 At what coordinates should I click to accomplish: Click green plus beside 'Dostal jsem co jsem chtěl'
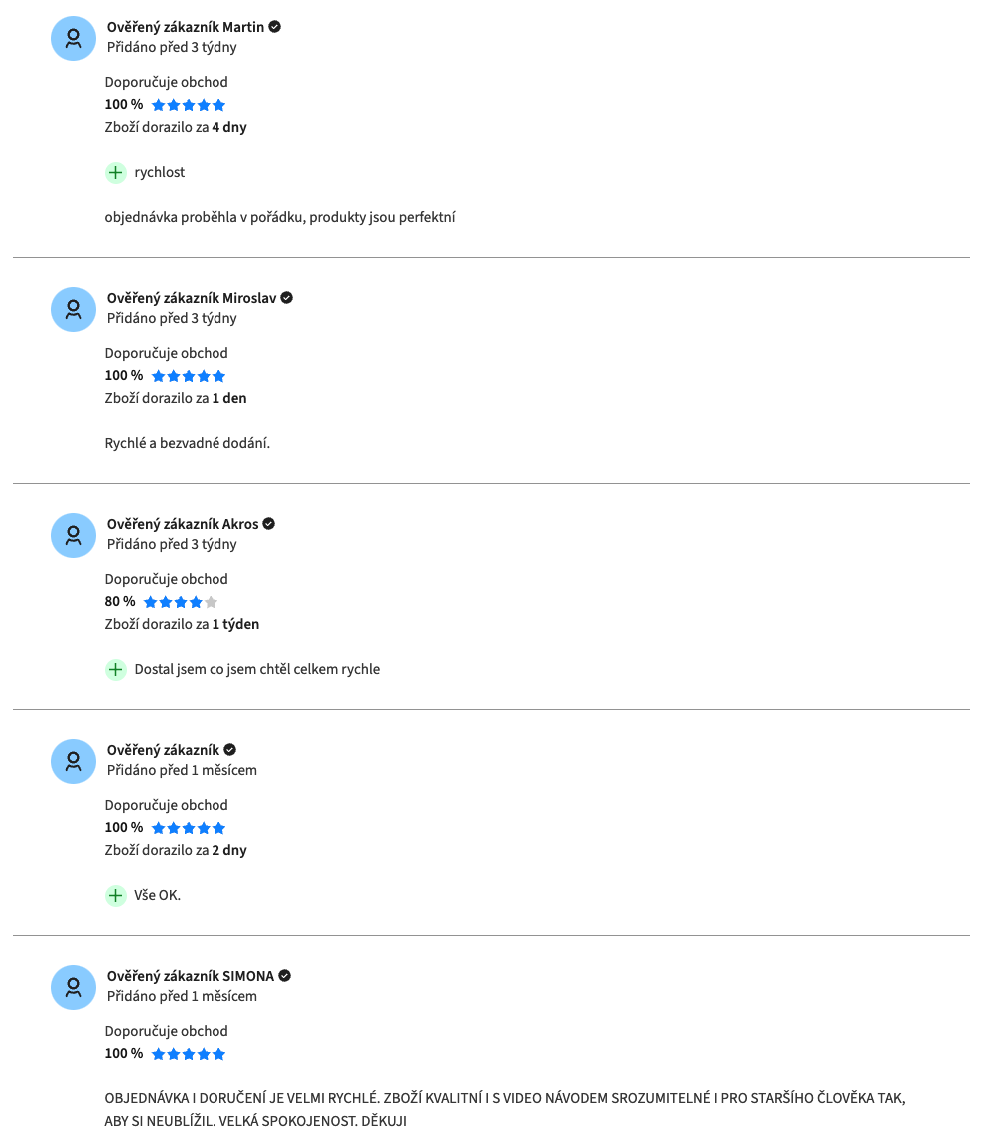pos(116,669)
